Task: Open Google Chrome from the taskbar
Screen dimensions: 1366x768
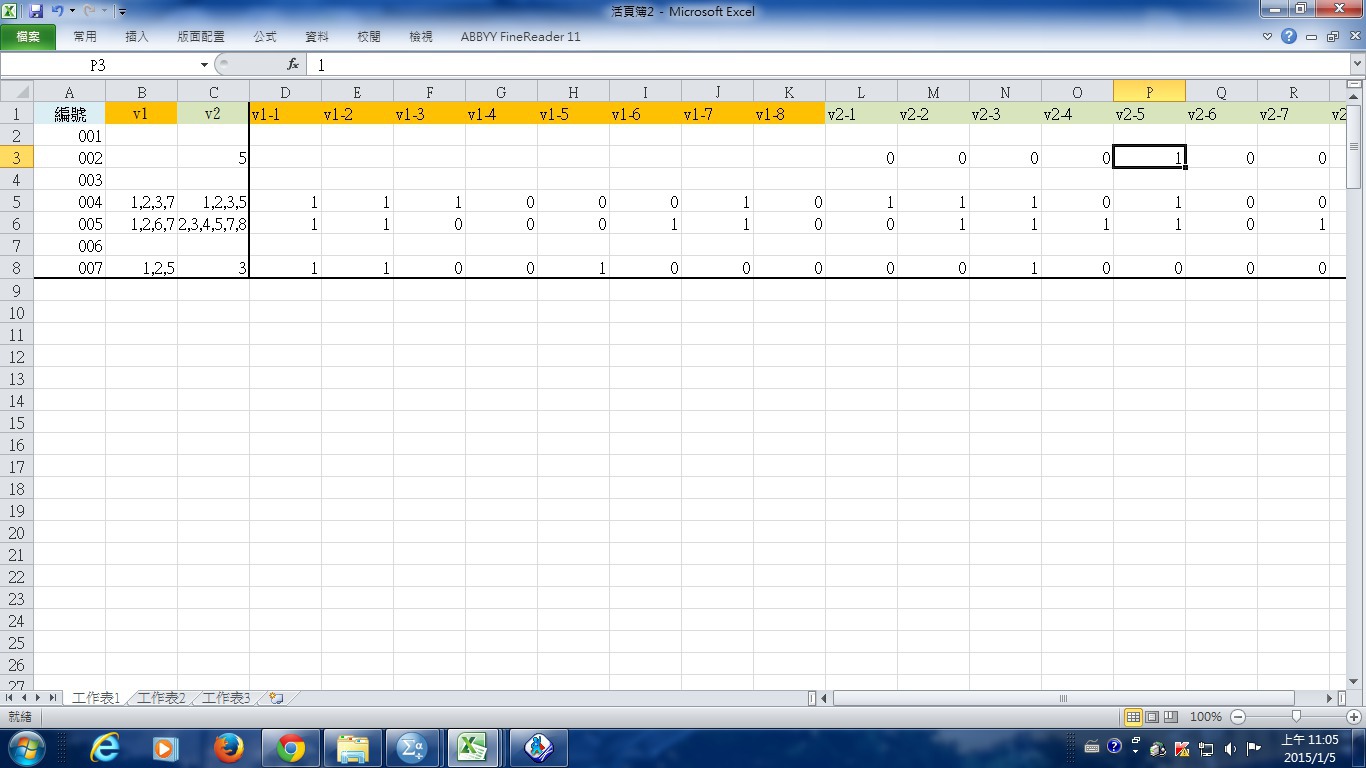Action: tap(291, 747)
